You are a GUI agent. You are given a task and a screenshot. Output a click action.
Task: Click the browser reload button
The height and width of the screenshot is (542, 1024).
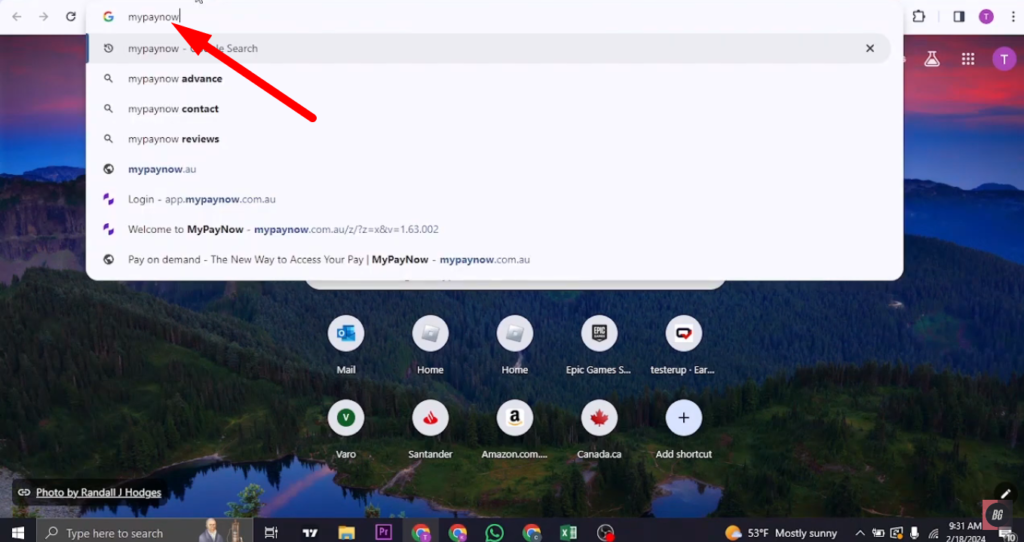click(70, 17)
